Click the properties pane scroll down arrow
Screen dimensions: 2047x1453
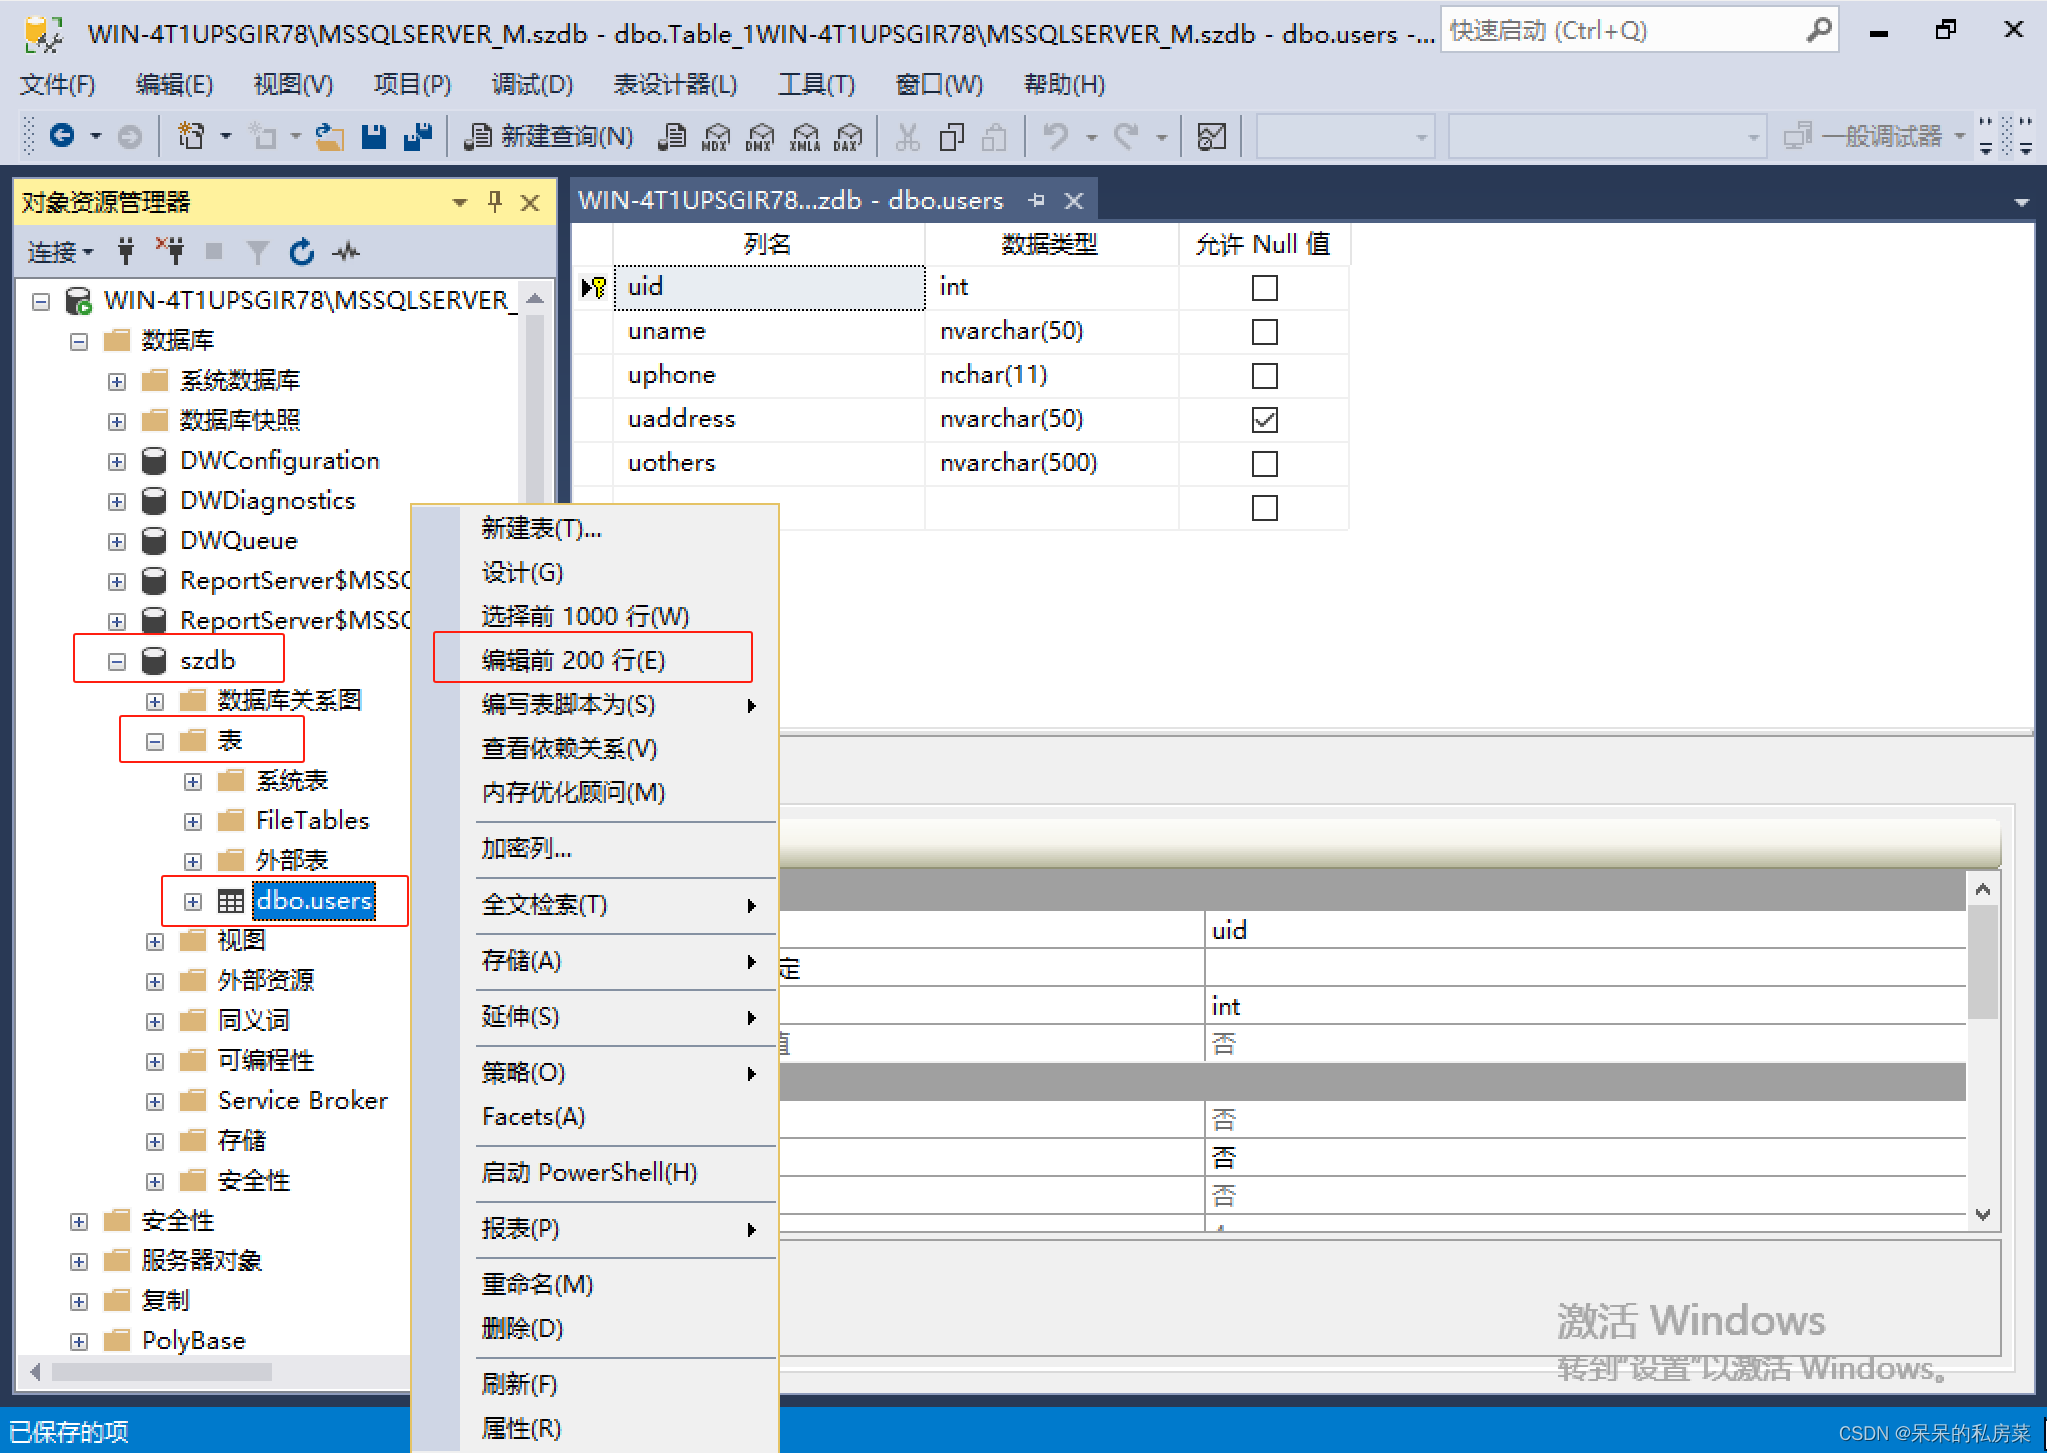[1983, 1214]
